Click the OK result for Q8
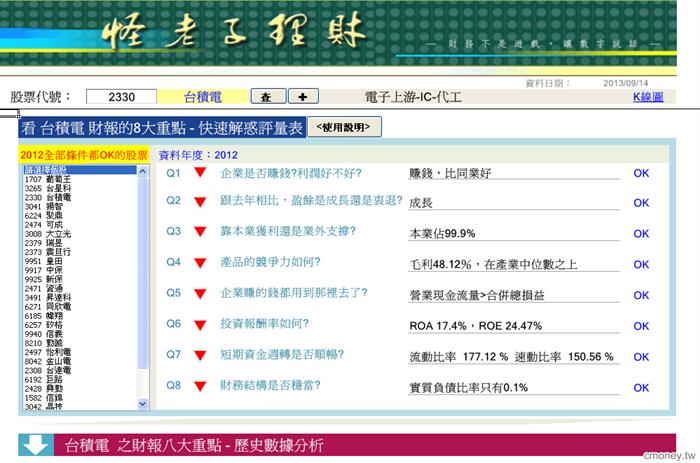The width and height of the screenshot is (700, 463). point(641,388)
